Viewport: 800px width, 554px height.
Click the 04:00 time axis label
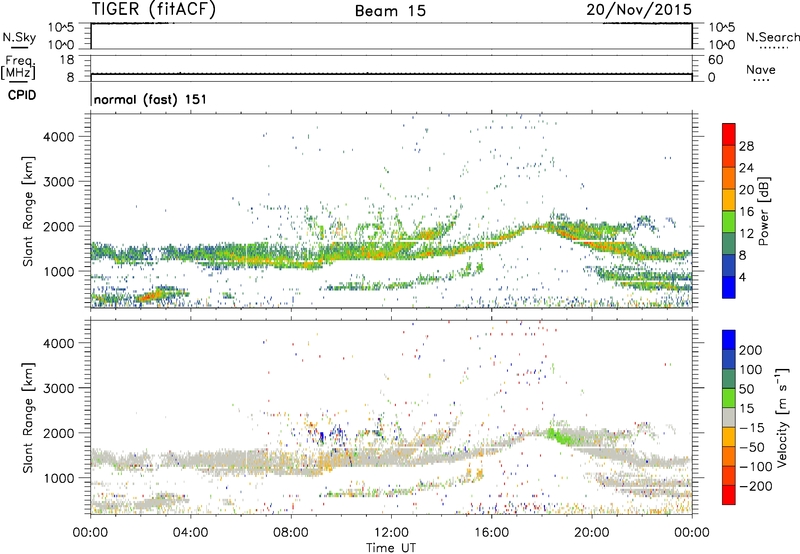[190, 533]
